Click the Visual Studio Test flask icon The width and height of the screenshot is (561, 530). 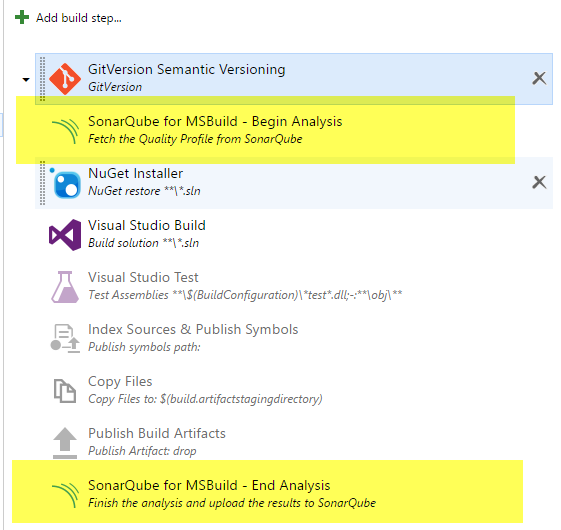tap(65, 287)
